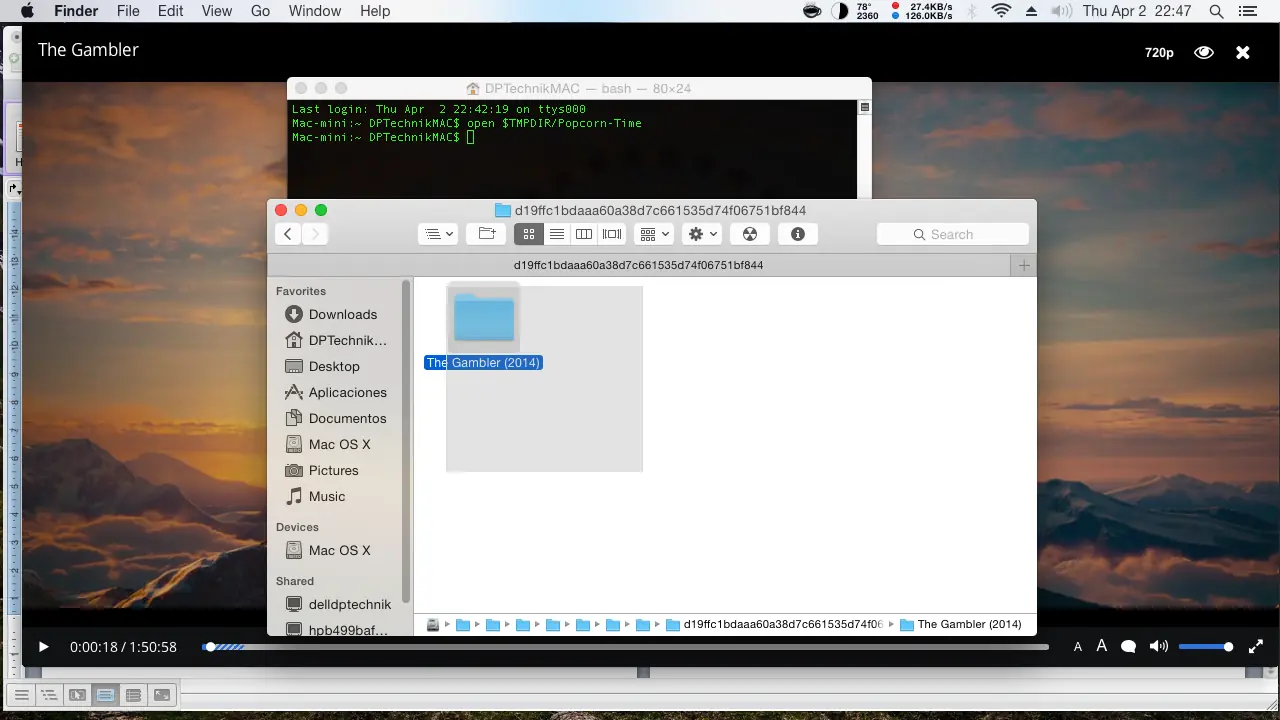Focus the Finder Search field
Image resolution: width=1280 pixels, height=720 pixels.
(953, 234)
